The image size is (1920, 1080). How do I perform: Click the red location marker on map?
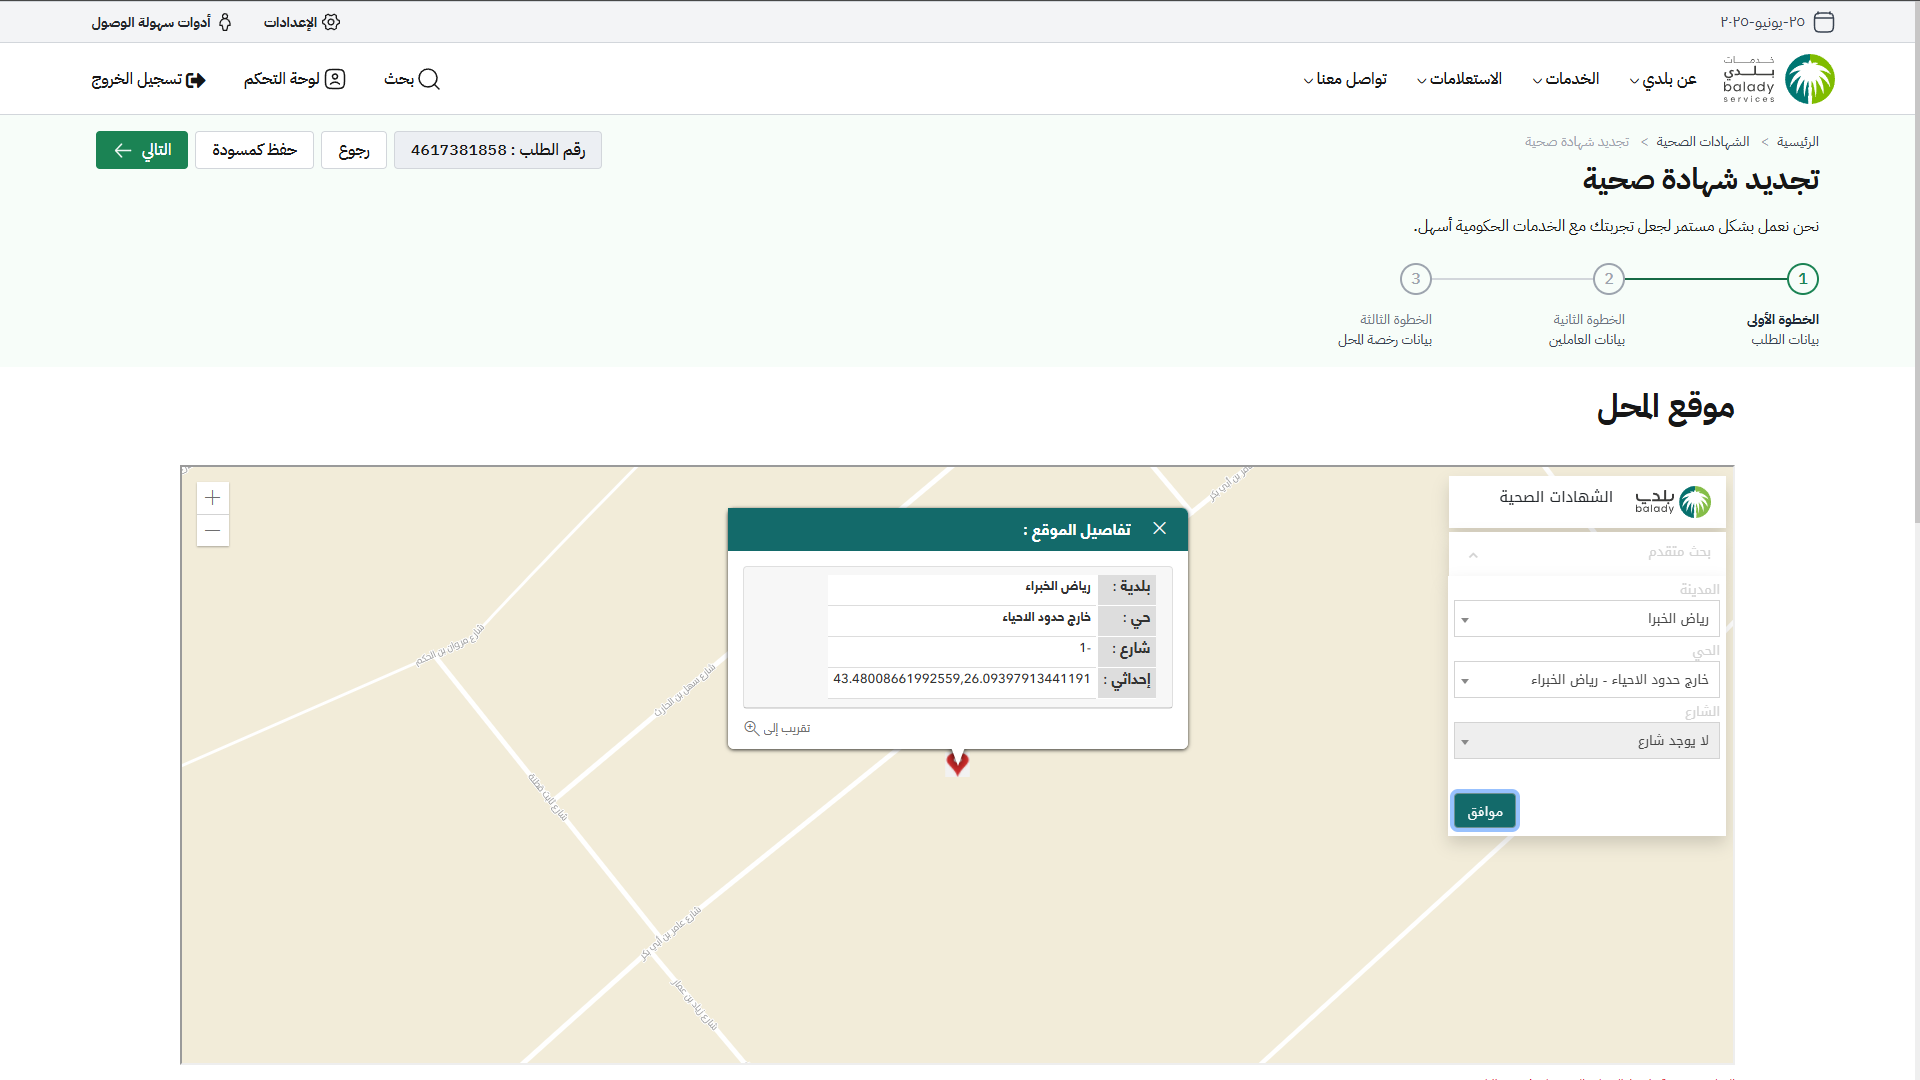[x=957, y=763]
